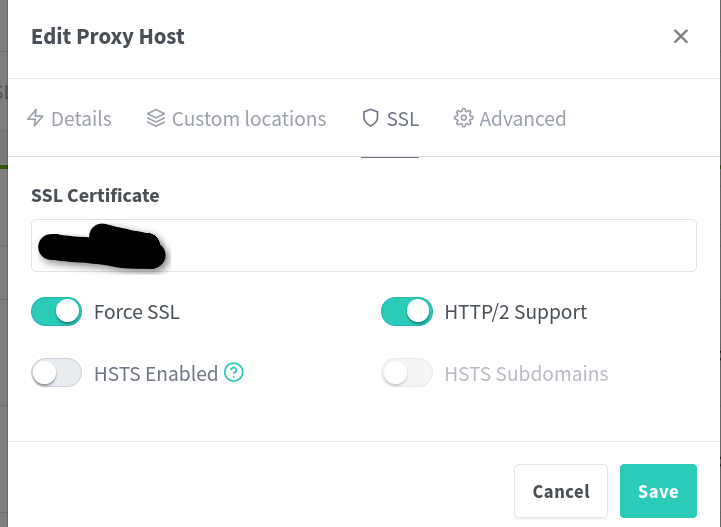Enable the HSTS Enabled toggle

coord(56,374)
